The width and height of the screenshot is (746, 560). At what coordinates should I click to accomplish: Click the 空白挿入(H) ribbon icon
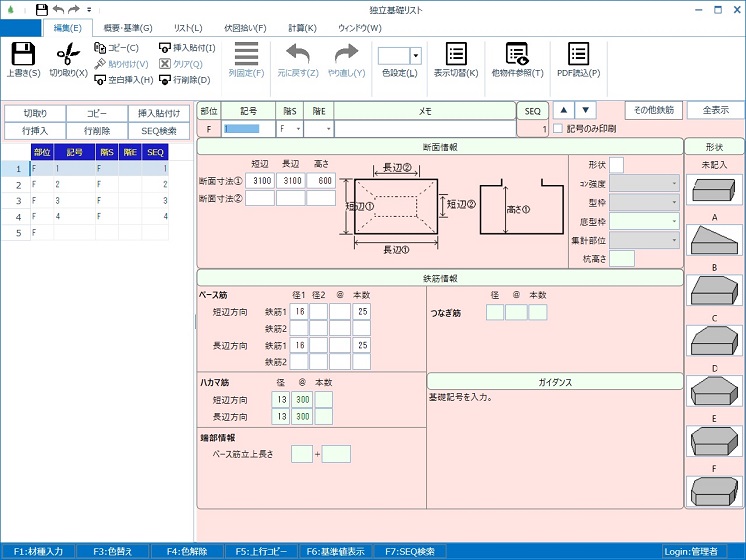(x=99, y=80)
